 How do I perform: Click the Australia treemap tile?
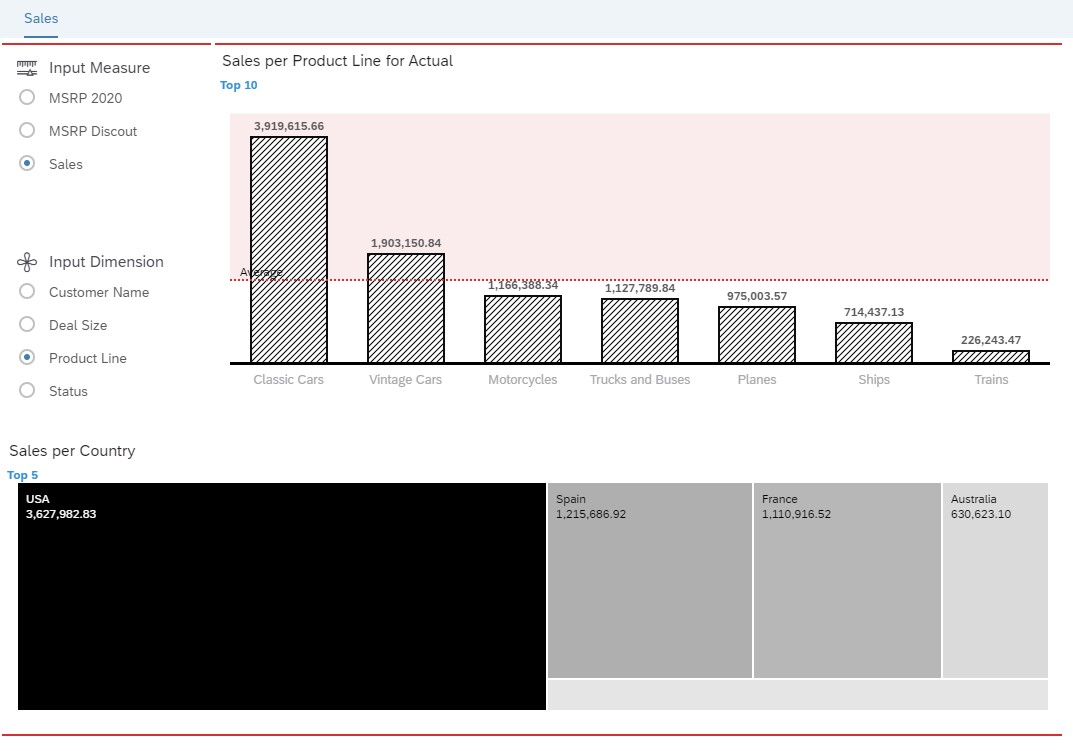[994, 580]
